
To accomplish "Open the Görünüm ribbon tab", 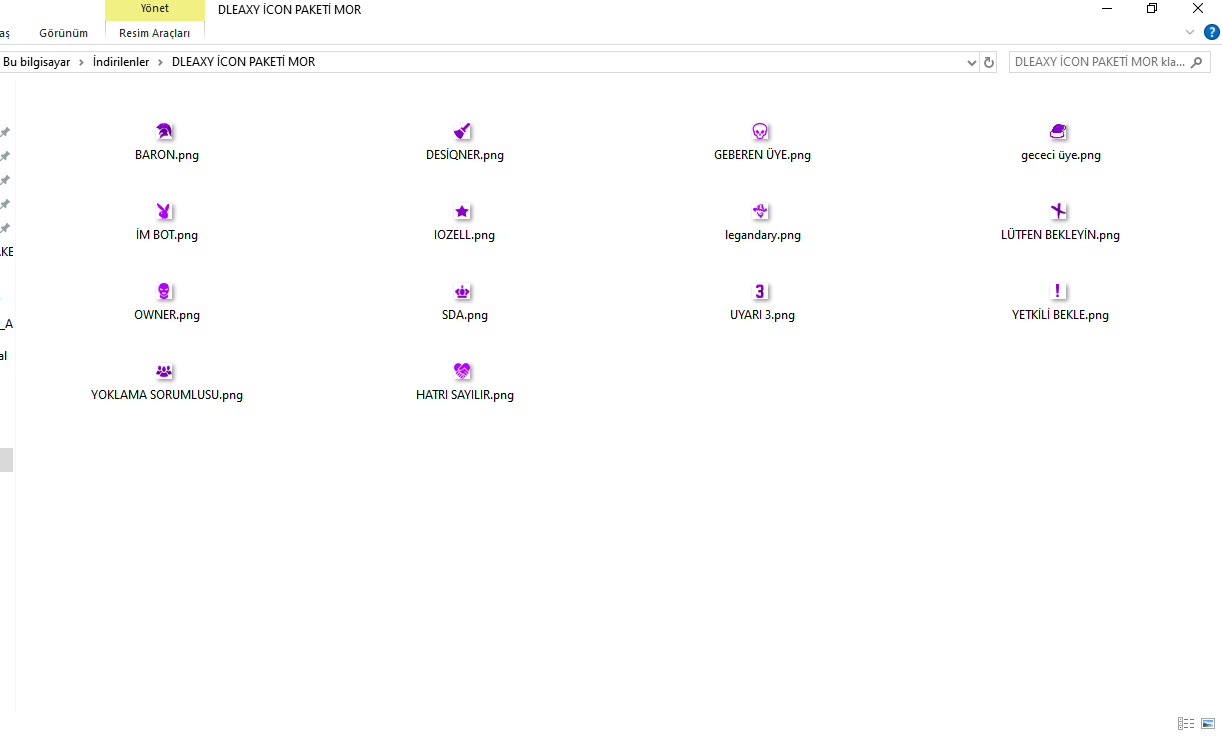I will click(63, 33).
